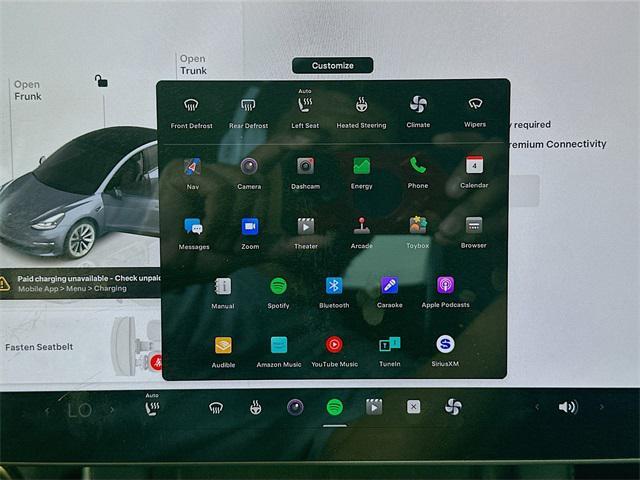This screenshot has height=480, width=640.
Task: Launch Theater from the app grid
Action: [x=306, y=233]
